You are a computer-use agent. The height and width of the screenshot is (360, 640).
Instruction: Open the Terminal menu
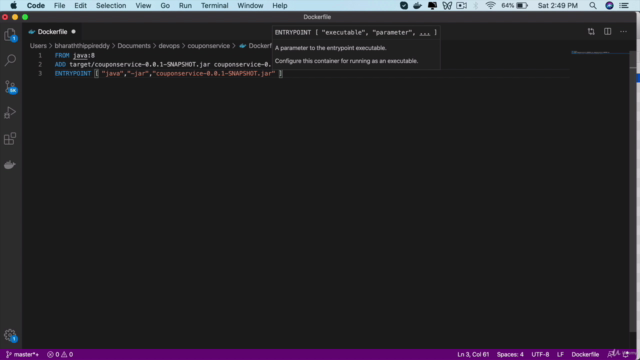(214, 6)
